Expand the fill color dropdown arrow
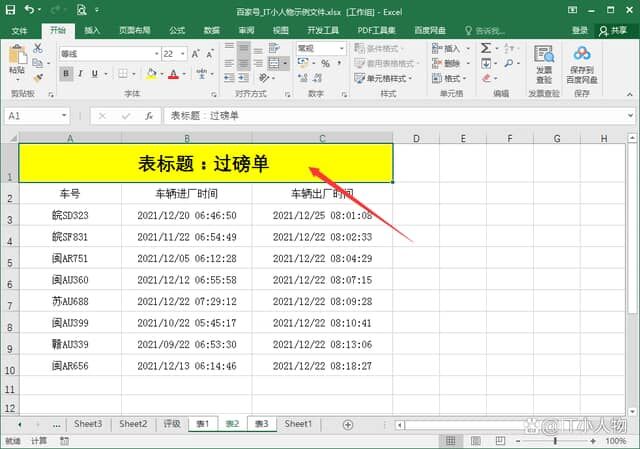Viewport: 640px width, 449px height. (x=162, y=74)
